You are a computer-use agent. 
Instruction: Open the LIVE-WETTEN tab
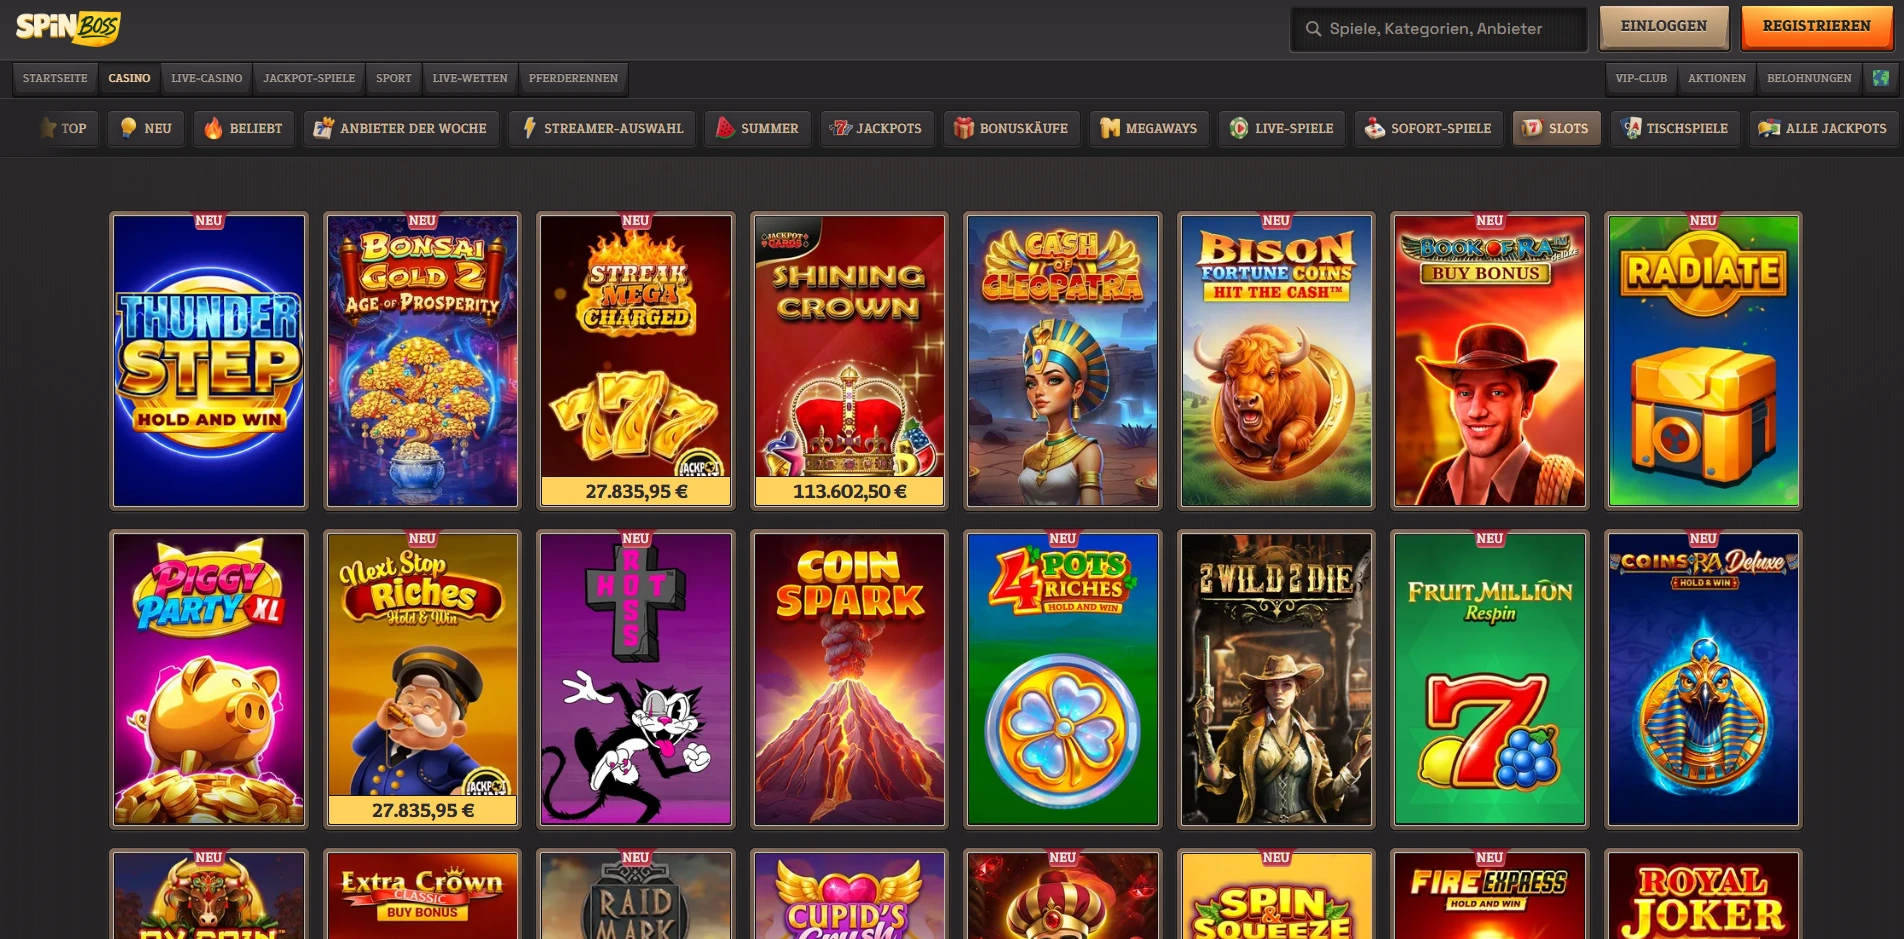coord(470,78)
